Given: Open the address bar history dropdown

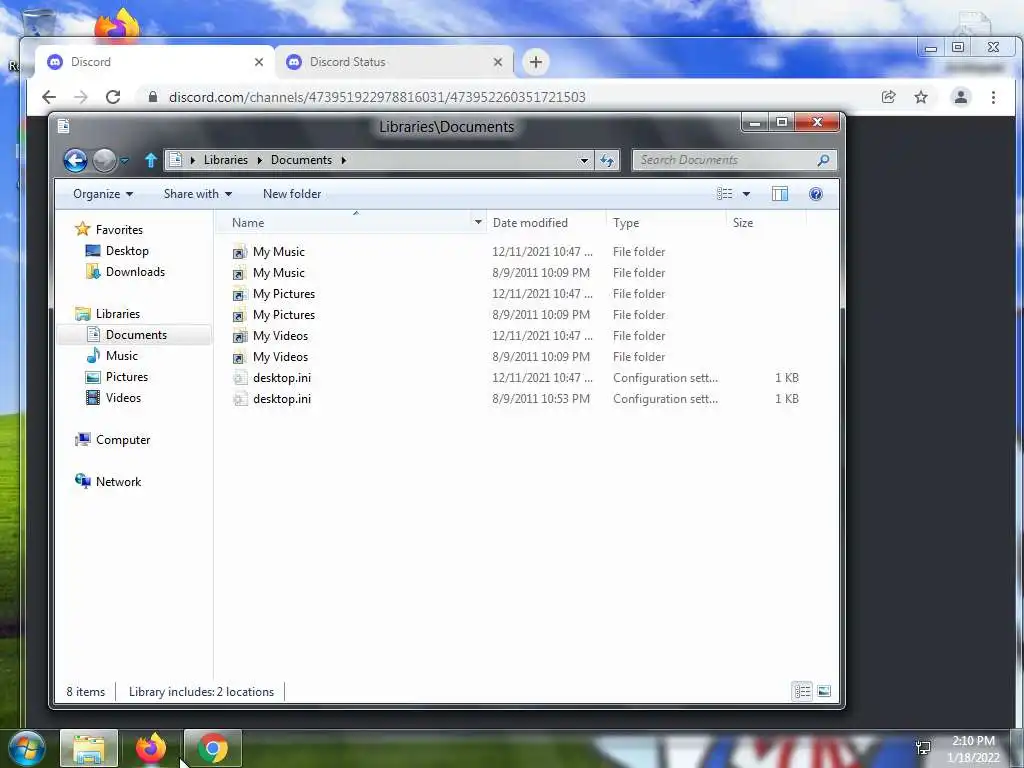Looking at the screenshot, I should point(584,160).
